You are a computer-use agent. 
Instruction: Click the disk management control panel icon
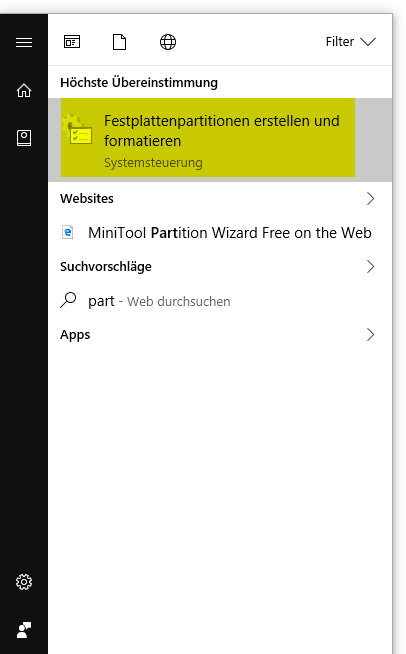click(x=78, y=130)
